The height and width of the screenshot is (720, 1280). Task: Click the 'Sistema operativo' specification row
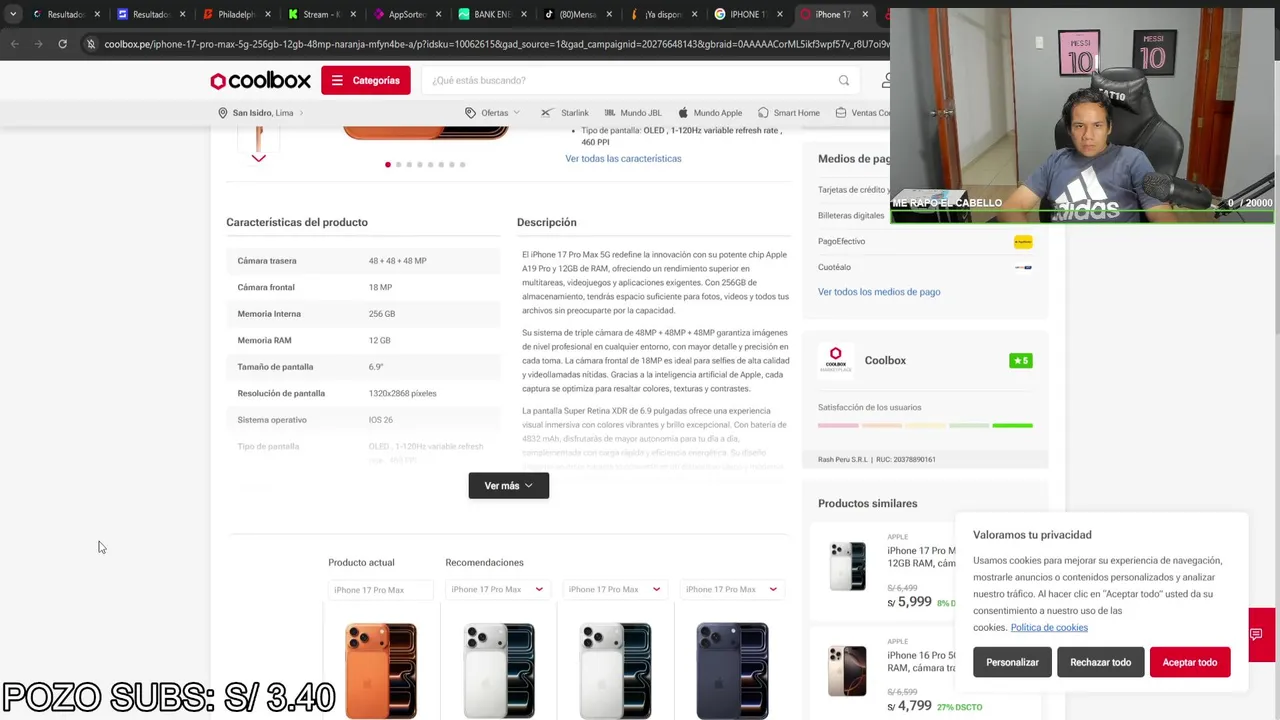[363, 420]
